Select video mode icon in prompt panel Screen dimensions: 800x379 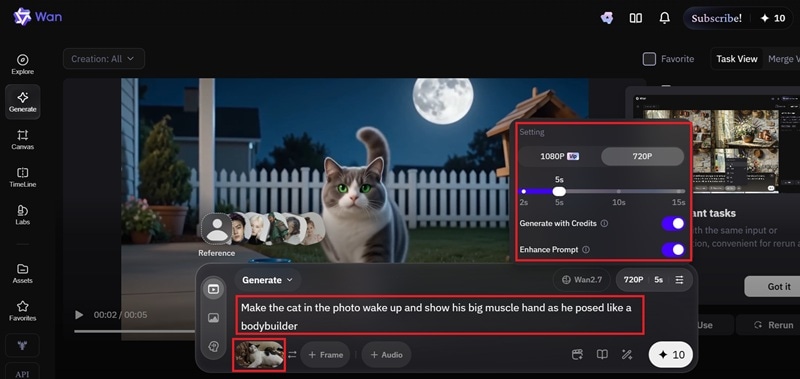coord(213,289)
